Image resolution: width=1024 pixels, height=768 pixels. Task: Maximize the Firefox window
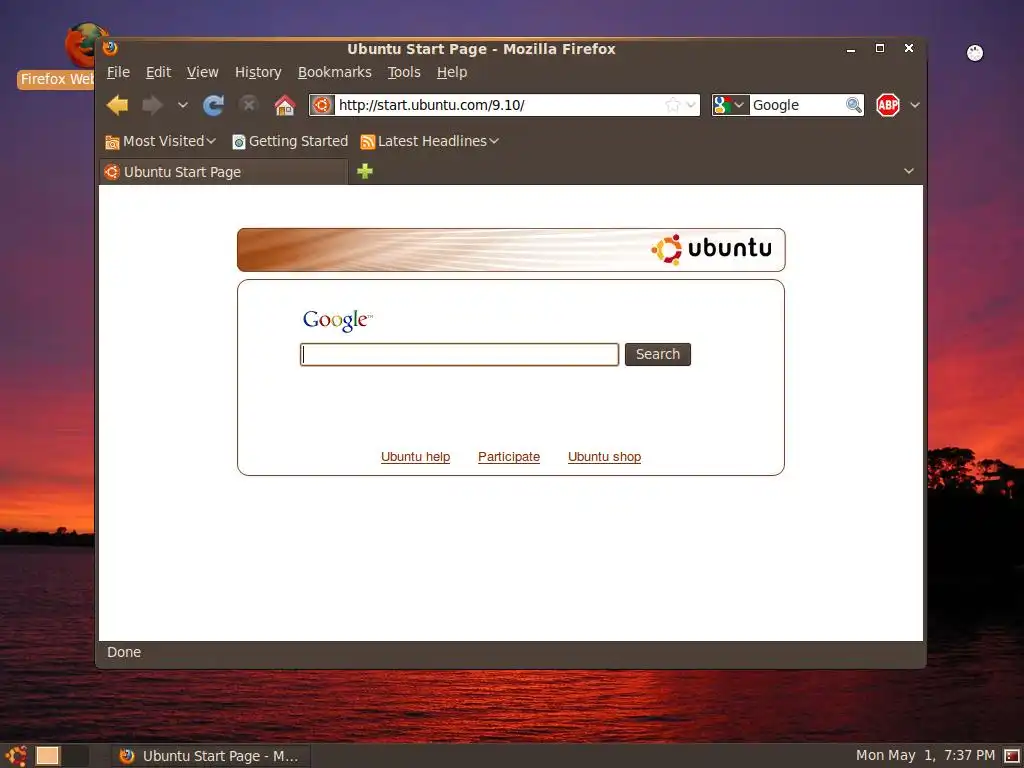point(880,48)
